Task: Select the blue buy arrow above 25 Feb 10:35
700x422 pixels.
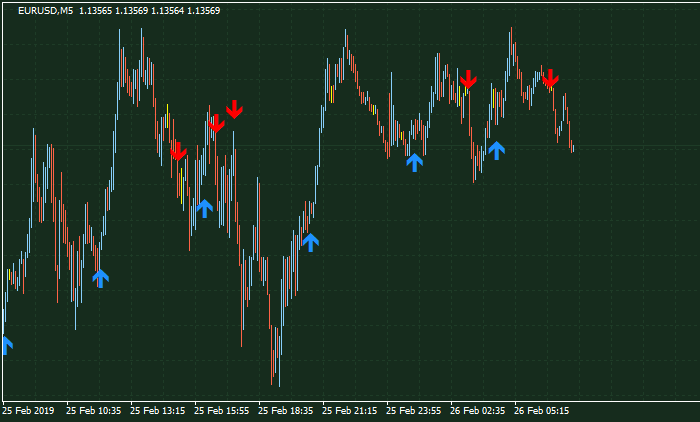Action: pos(100,278)
